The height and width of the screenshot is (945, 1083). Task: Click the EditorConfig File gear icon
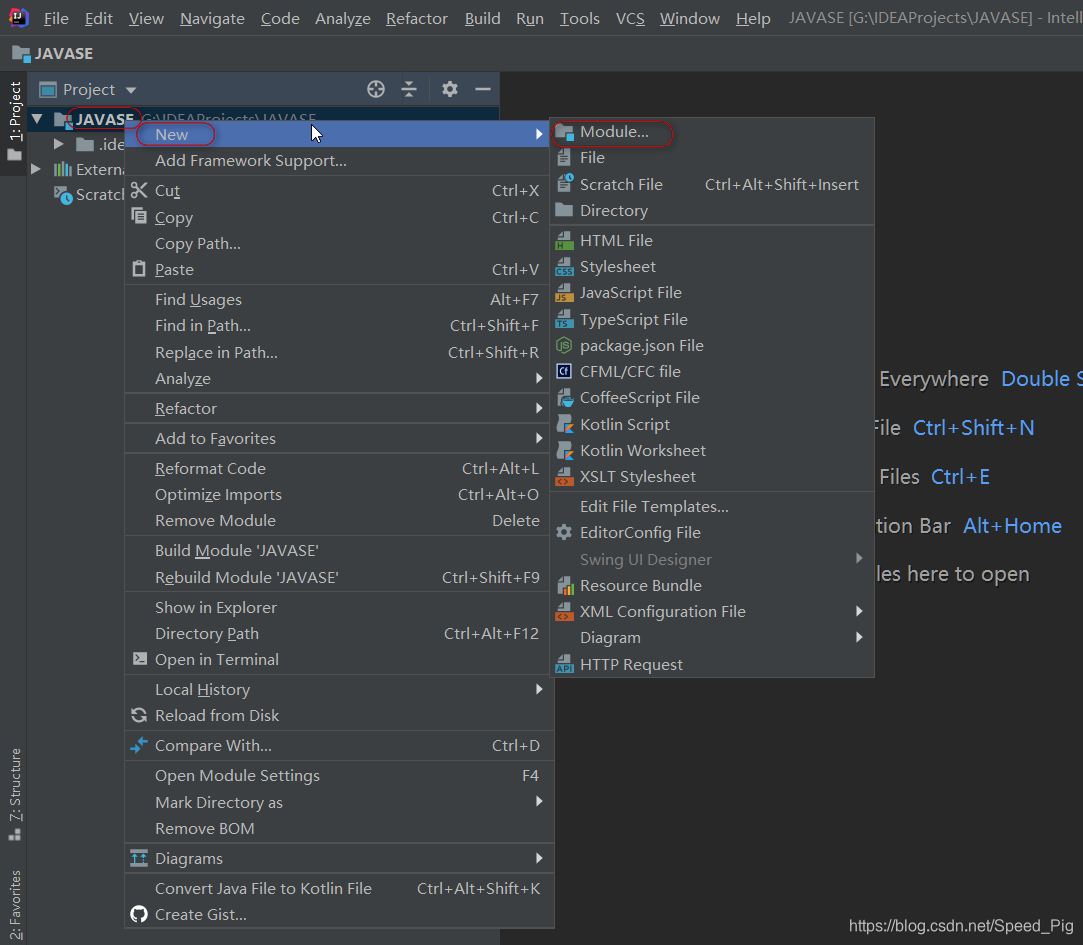pyautogui.click(x=564, y=532)
